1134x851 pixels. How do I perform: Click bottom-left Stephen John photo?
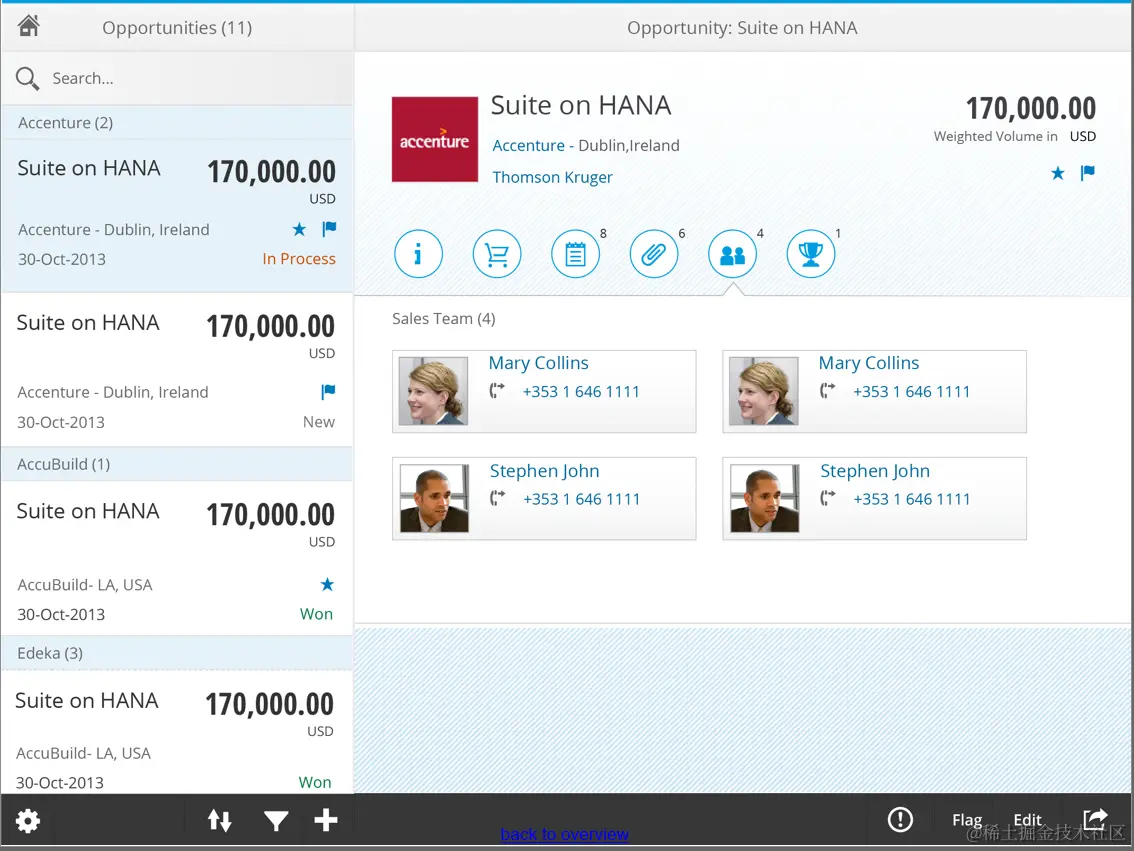[434, 498]
